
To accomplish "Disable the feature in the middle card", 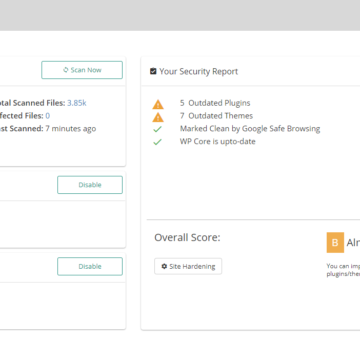I will (x=90, y=185).
